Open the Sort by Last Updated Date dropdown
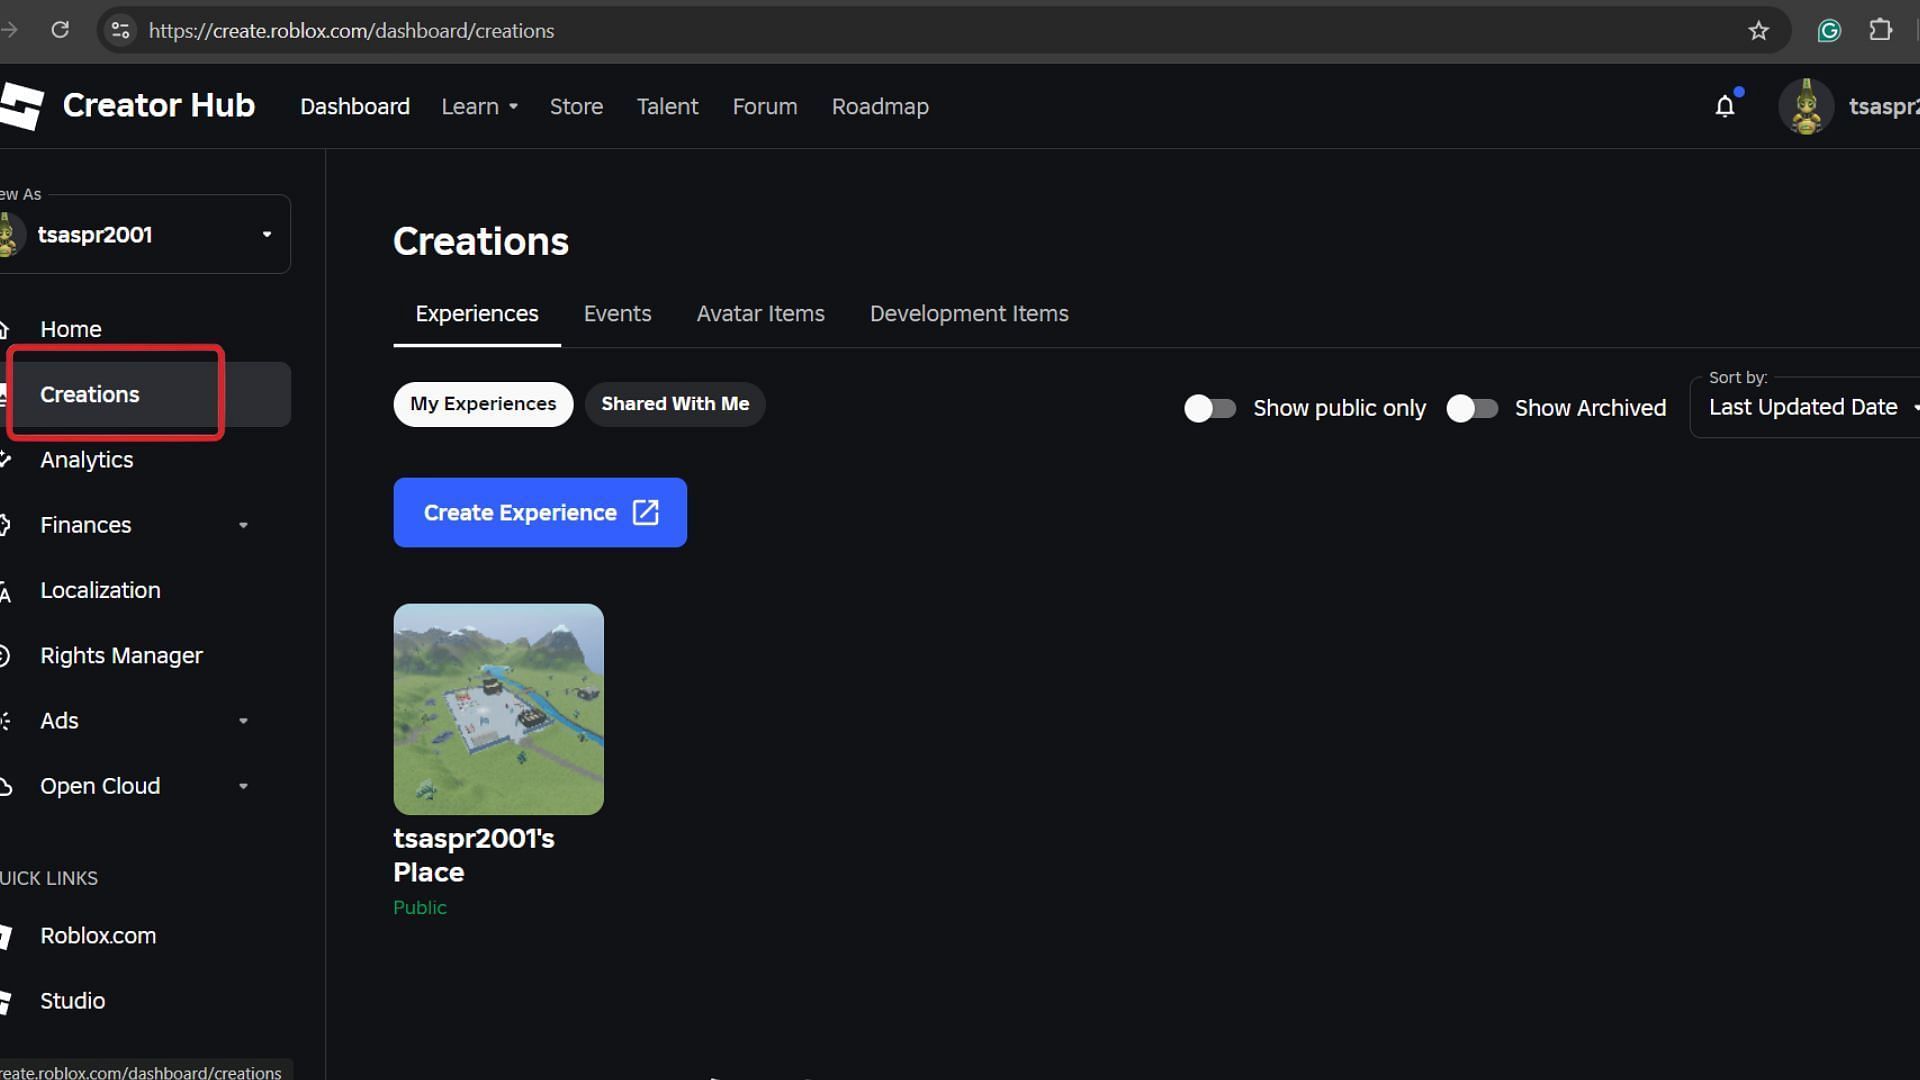Image resolution: width=1920 pixels, height=1080 pixels. pos(1805,407)
